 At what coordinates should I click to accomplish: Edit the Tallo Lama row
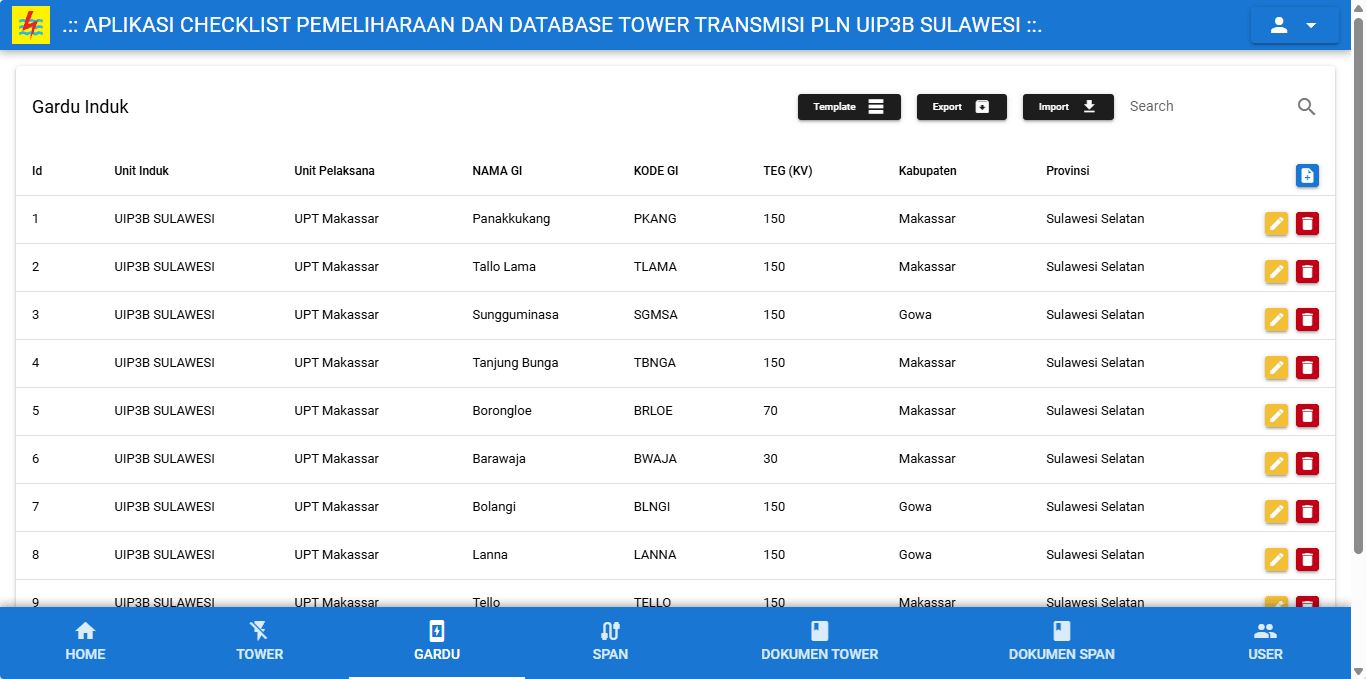tap(1276, 272)
